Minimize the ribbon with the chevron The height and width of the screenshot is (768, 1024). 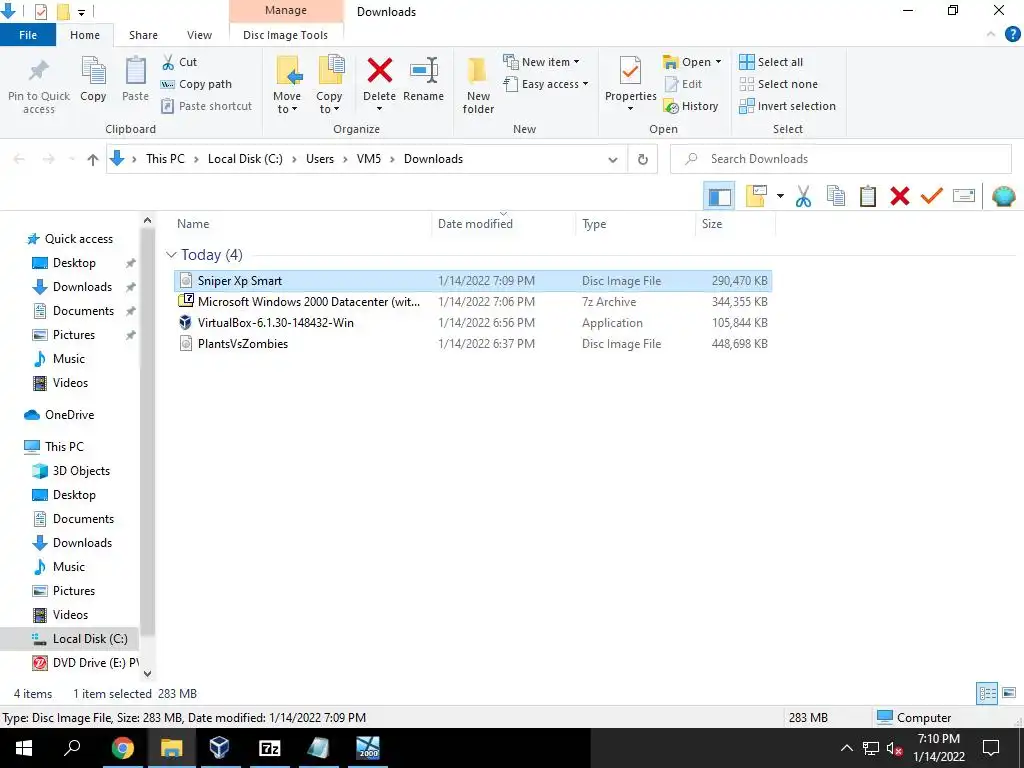coord(991,35)
